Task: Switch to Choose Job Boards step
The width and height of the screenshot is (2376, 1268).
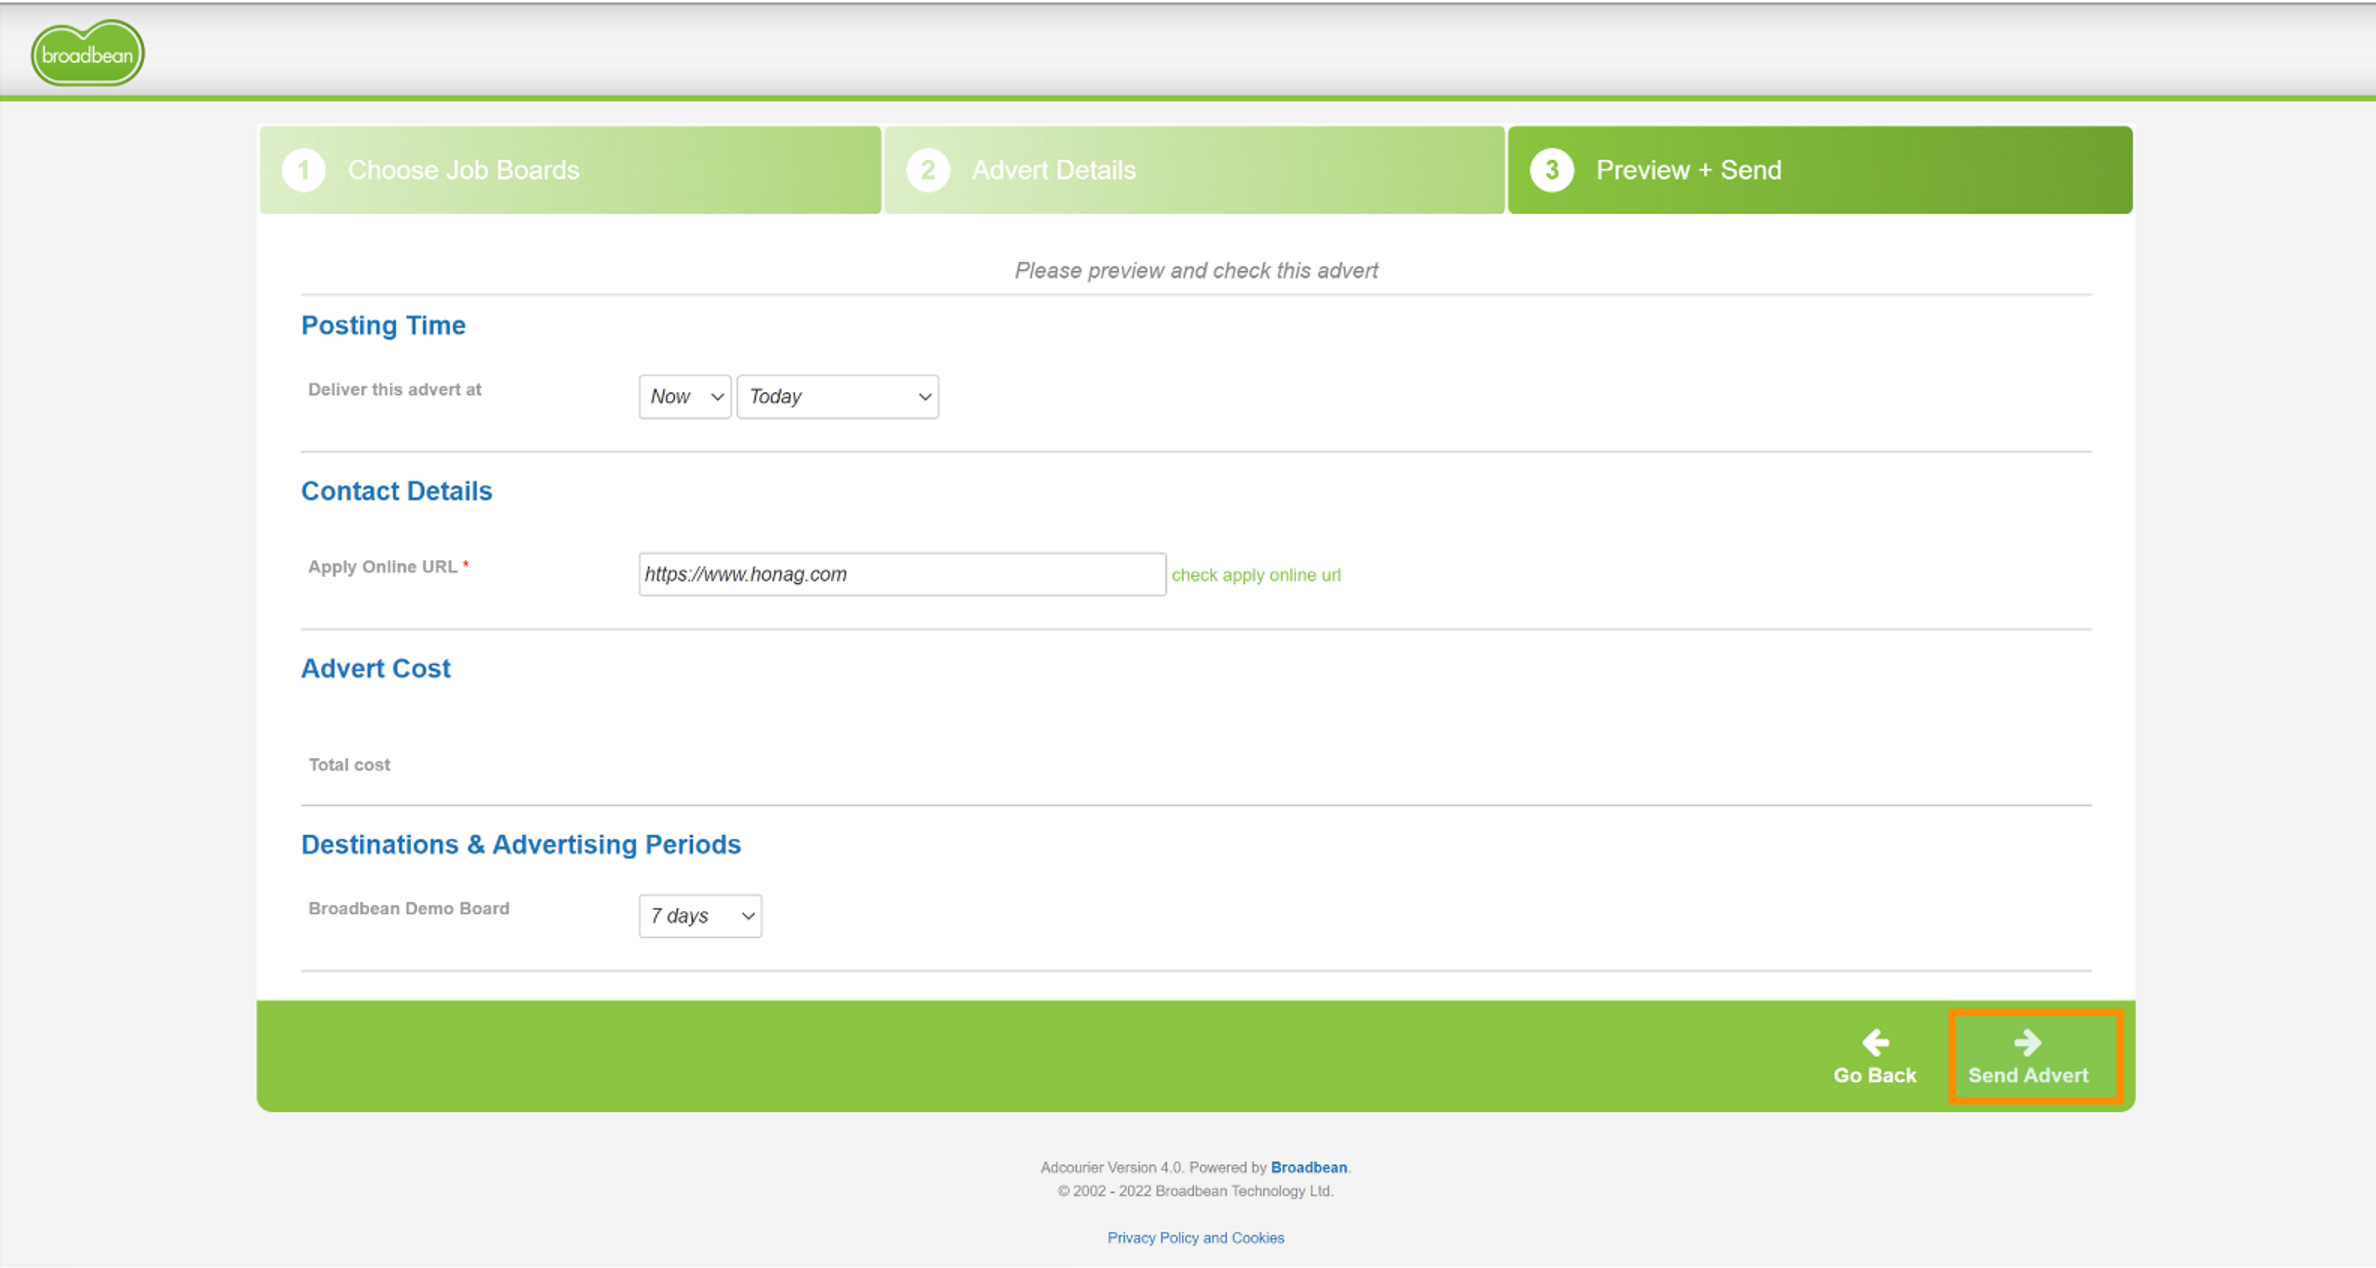Action: [x=463, y=170]
